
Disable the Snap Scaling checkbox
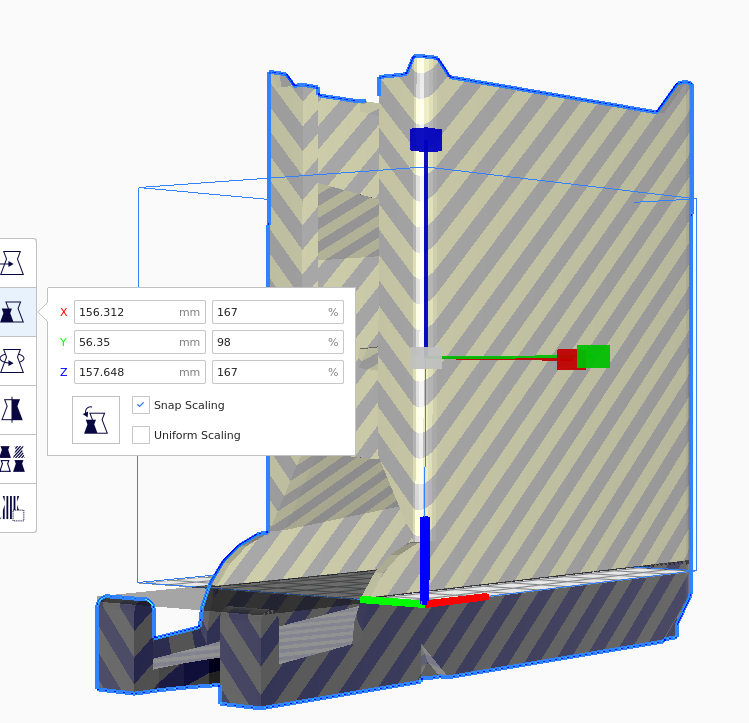point(140,405)
